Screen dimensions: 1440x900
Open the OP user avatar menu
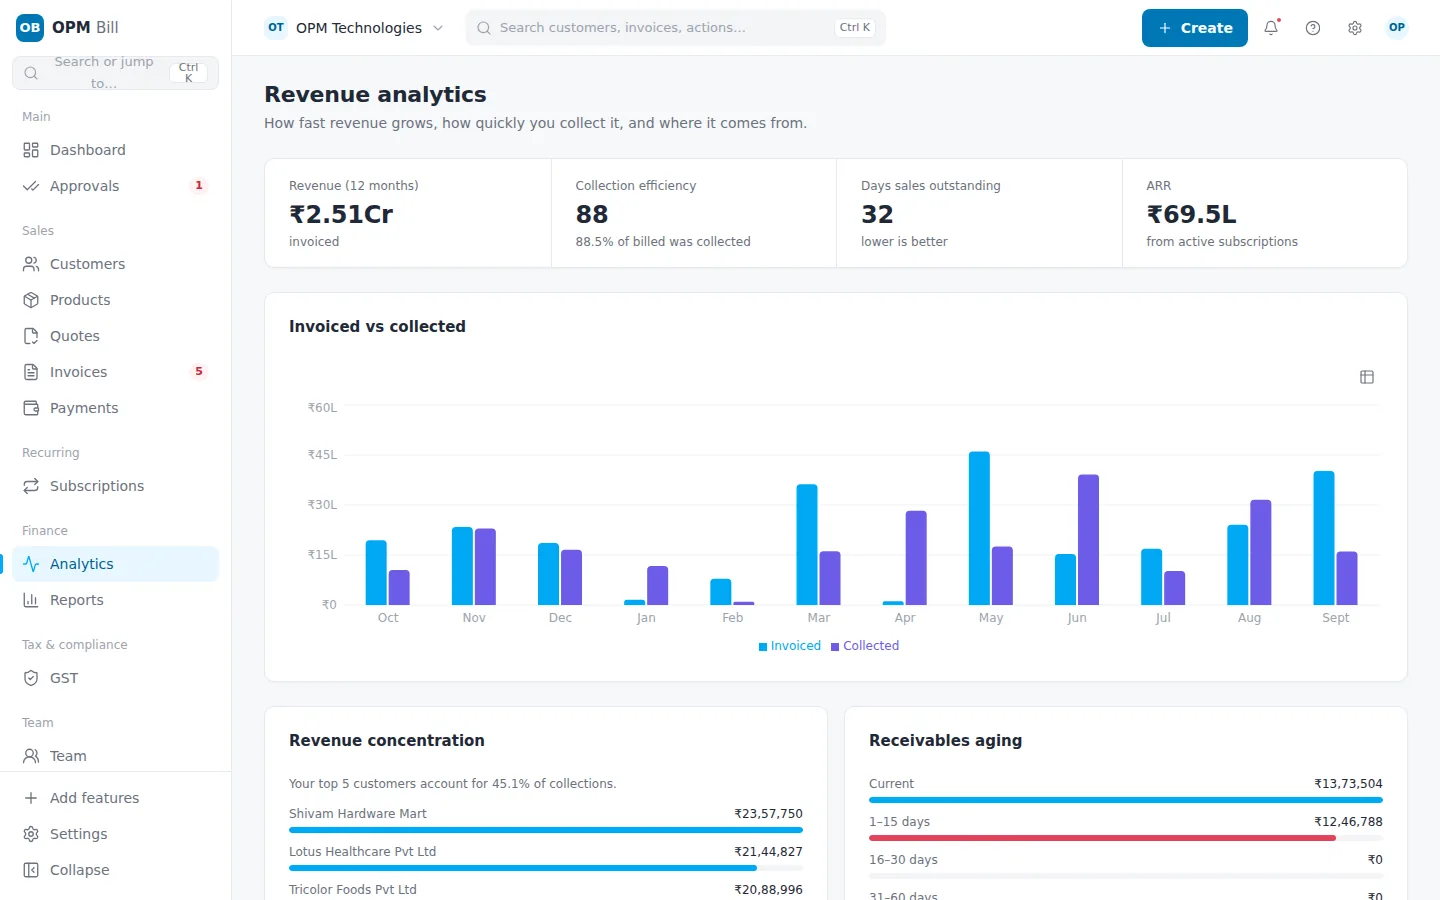pyautogui.click(x=1397, y=28)
